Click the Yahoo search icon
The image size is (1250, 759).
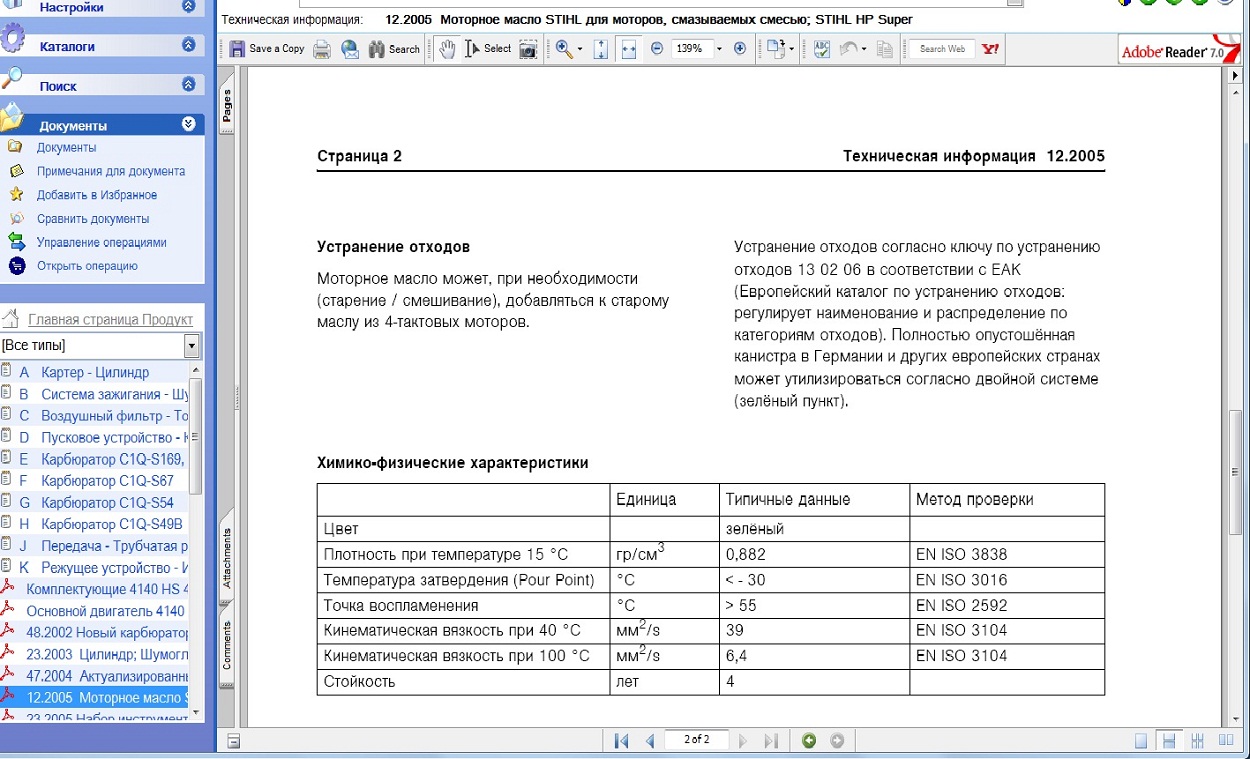pyautogui.click(x=991, y=48)
